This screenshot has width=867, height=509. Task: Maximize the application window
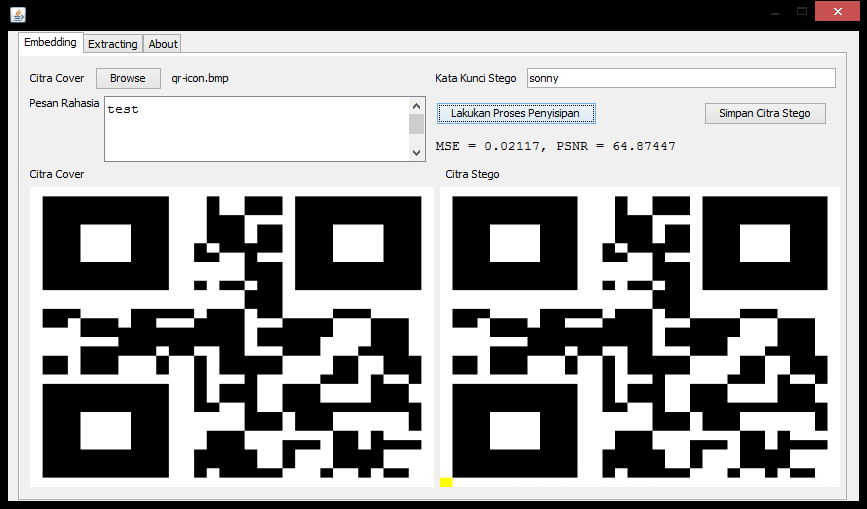tap(801, 11)
